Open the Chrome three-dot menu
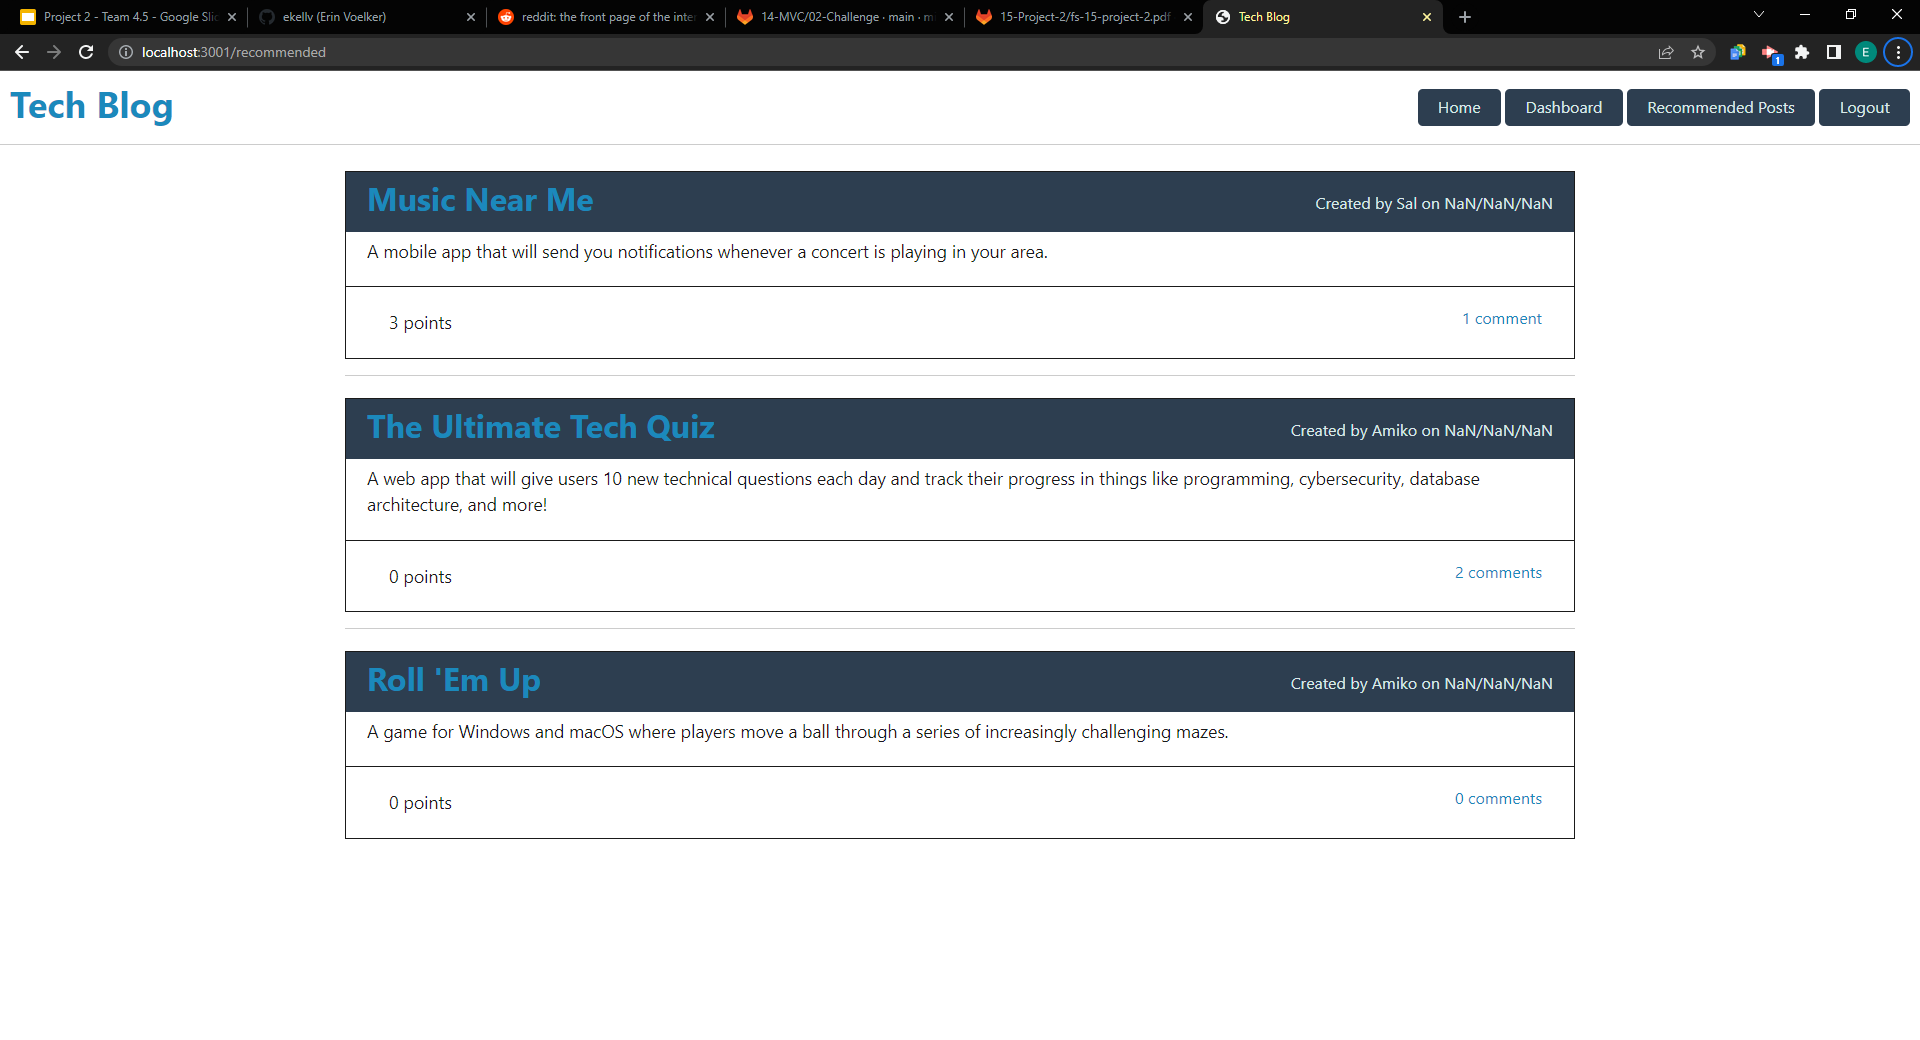 click(x=1897, y=52)
